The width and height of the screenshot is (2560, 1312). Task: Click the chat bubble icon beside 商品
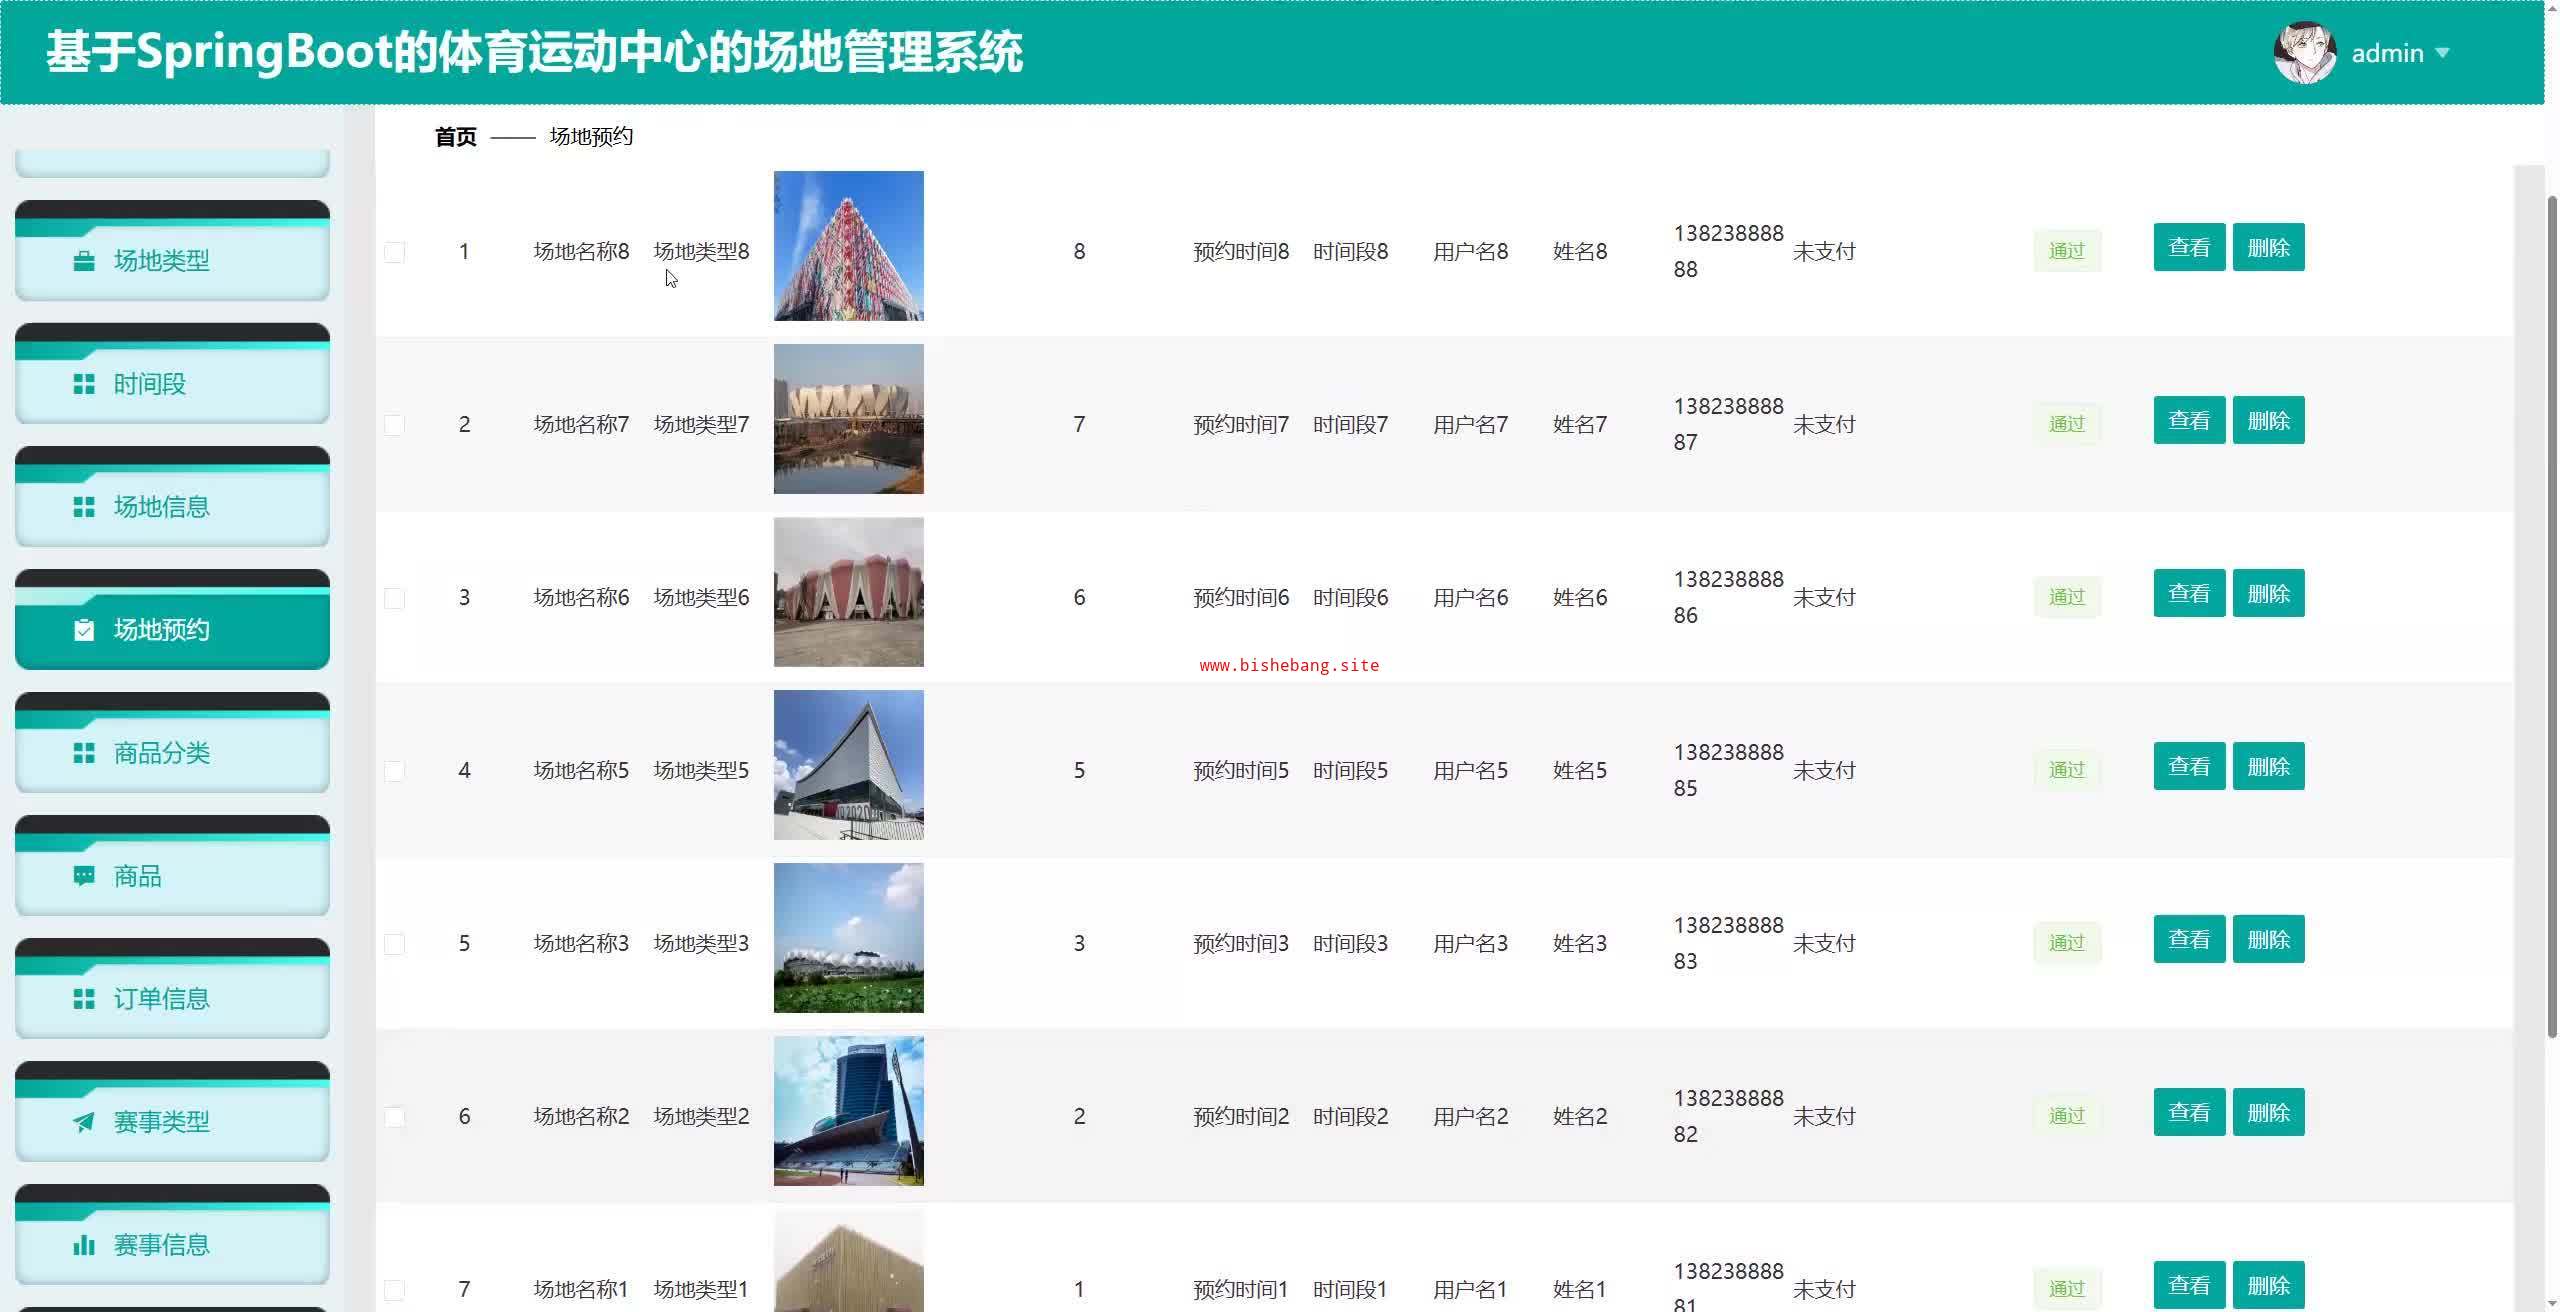point(84,876)
